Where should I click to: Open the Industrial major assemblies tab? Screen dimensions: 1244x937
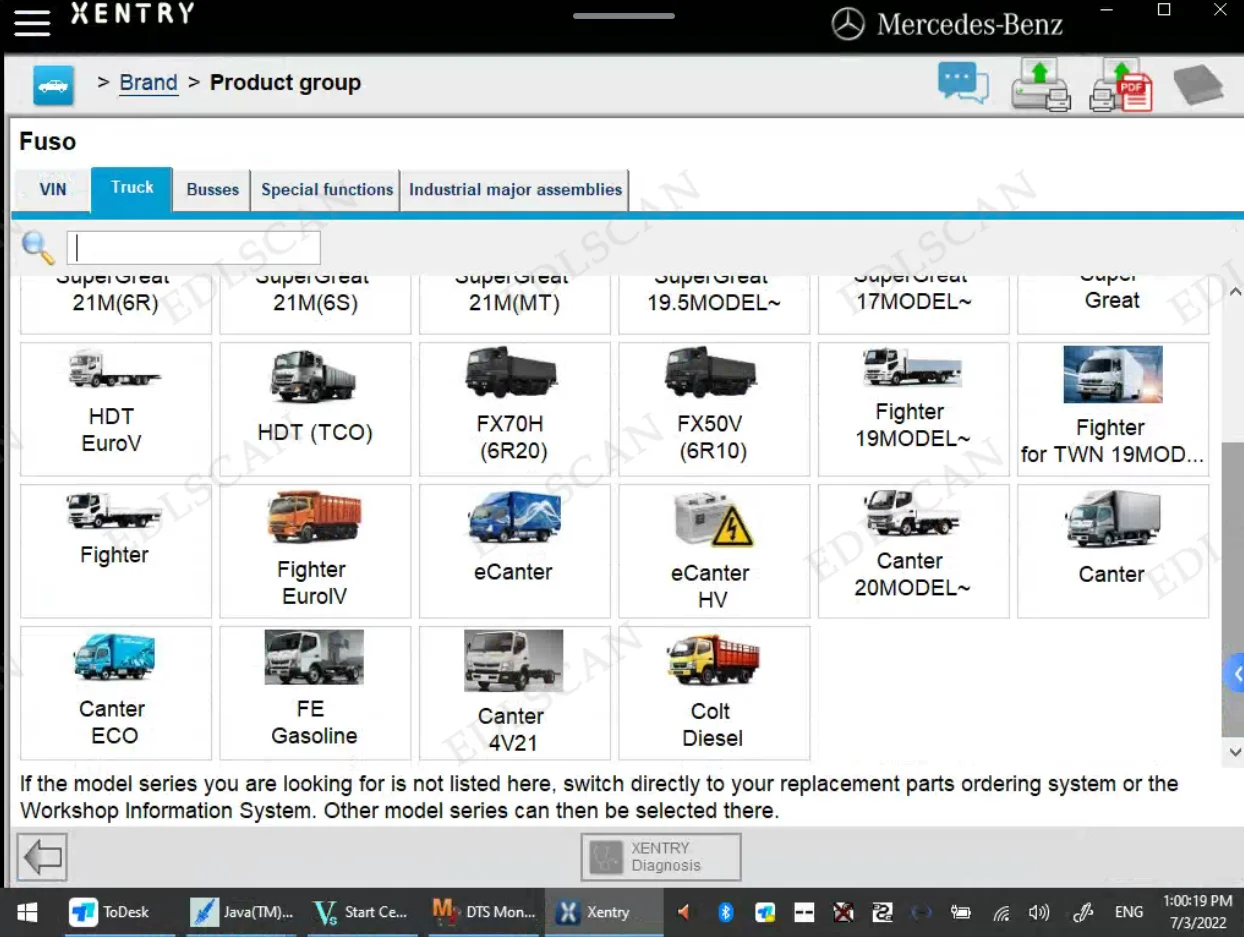pyautogui.click(x=515, y=189)
